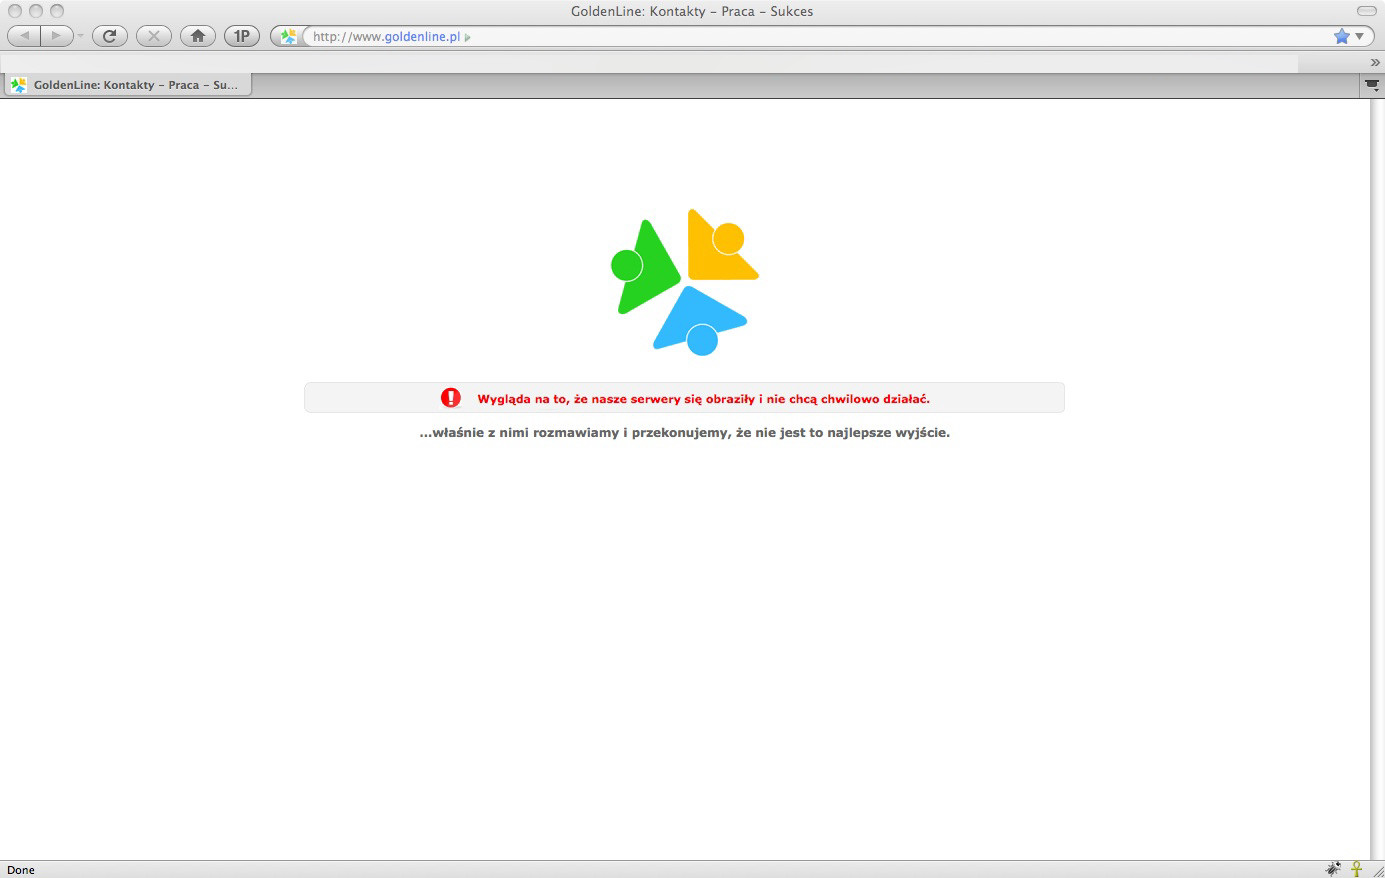
Task: Close the window with the leftmost title button
Action: tap(15, 11)
